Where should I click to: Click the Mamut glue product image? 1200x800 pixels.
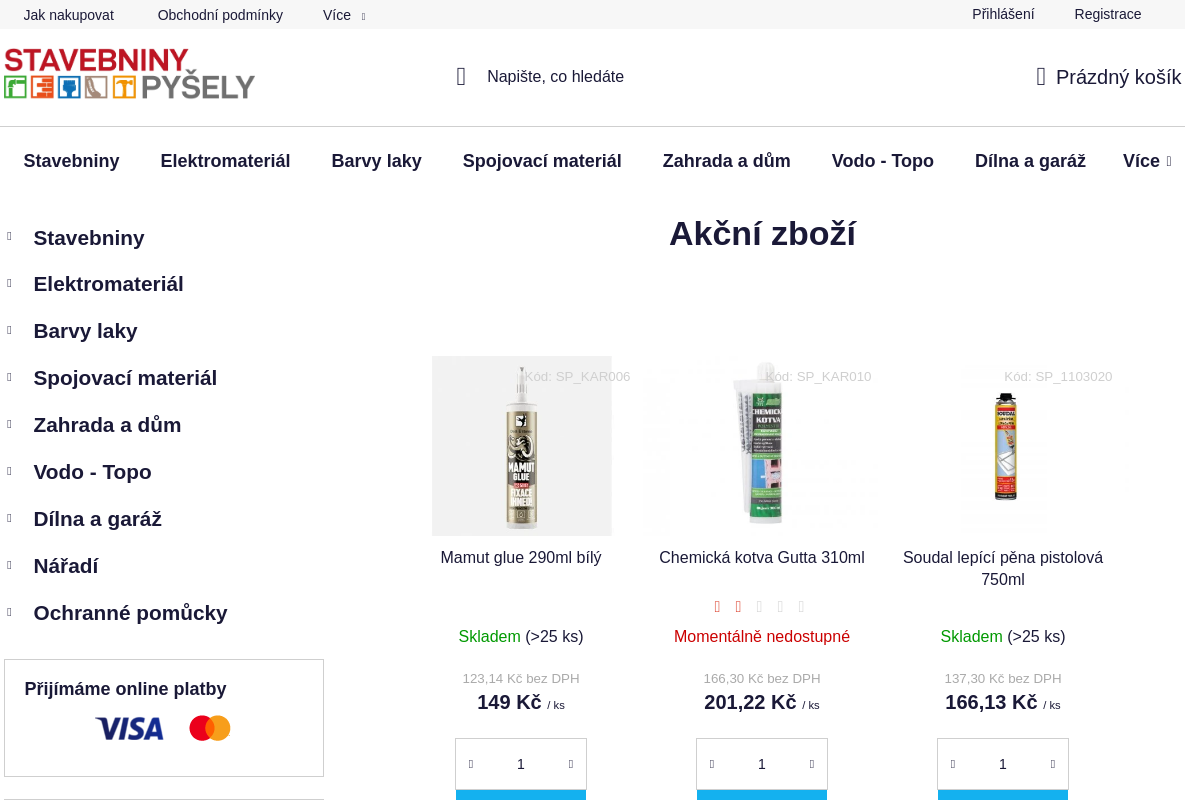(x=522, y=446)
